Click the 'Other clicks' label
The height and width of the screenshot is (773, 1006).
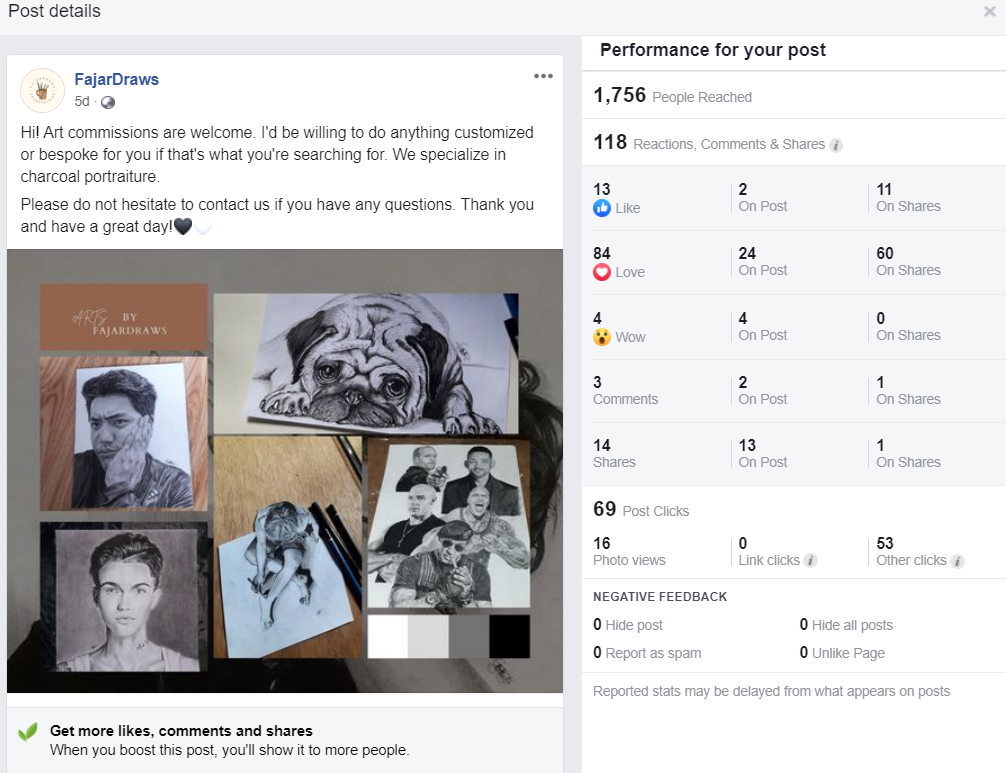(911, 560)
